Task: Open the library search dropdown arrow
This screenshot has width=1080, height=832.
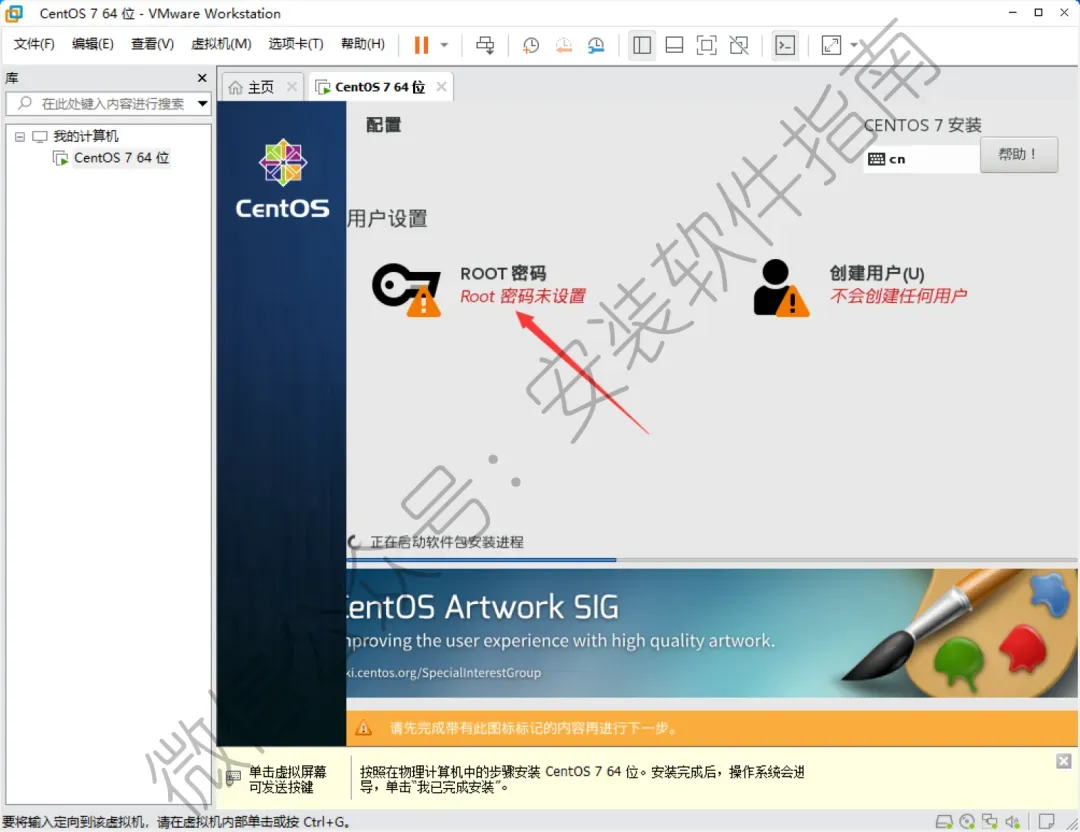Action: (202, 104)
